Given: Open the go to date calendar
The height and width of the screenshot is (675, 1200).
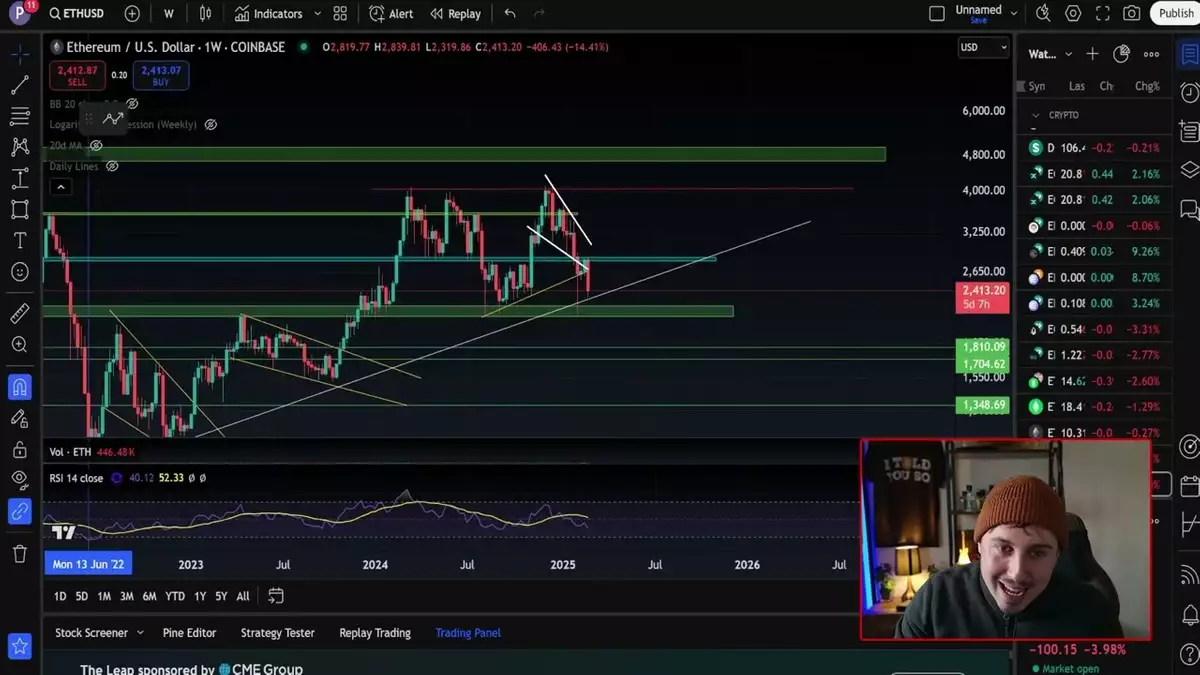Looking at the screenshot, I should (276, 596).
